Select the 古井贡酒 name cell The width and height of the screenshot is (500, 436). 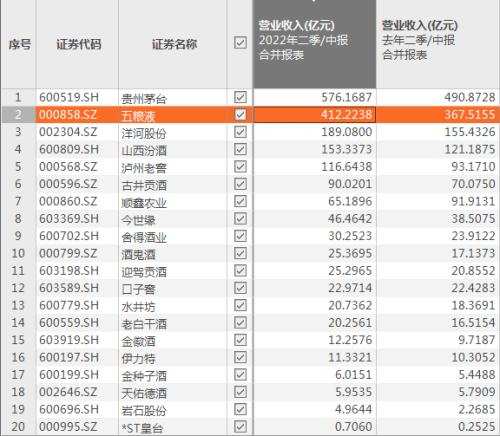[173, 184]
